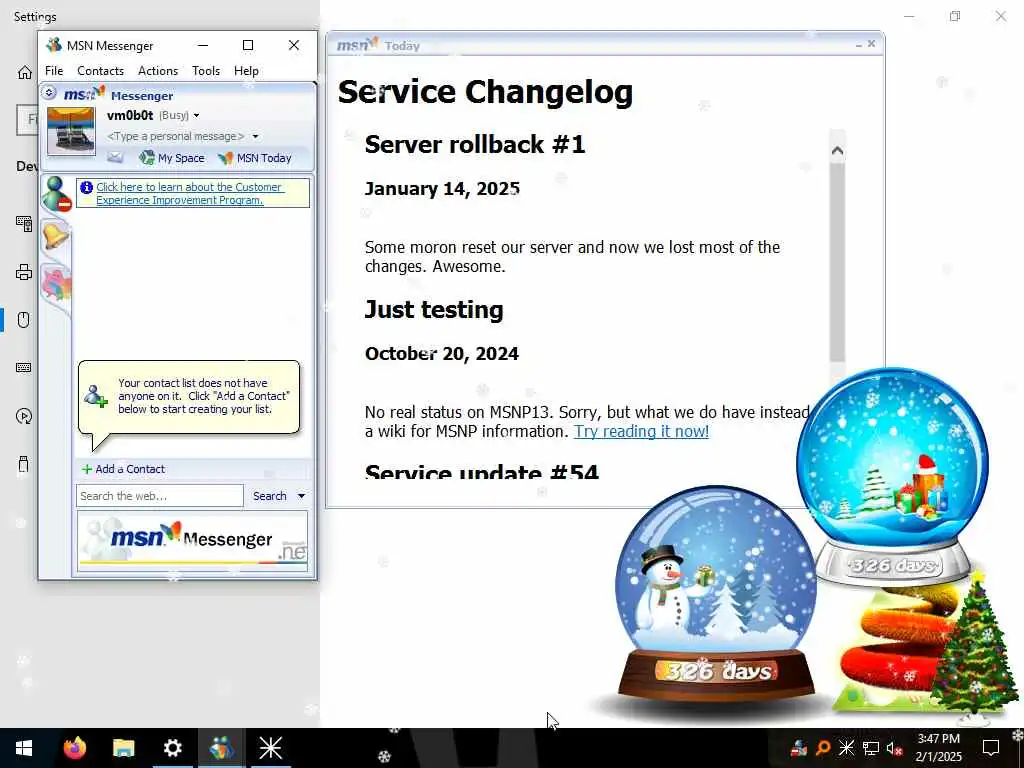The height and width of the screenshot is (768, 1024).
Task: Open the Mouse icon in Settings sidebar
Action: (x=24, y=319)
